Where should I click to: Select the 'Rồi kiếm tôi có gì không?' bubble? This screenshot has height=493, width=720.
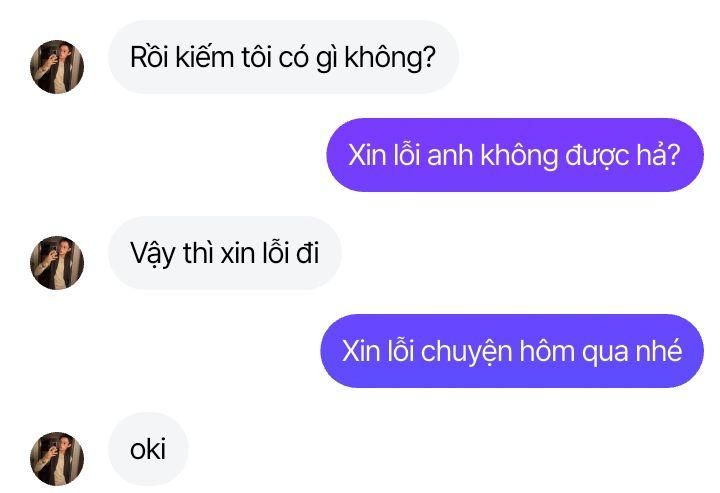point(283,57)
